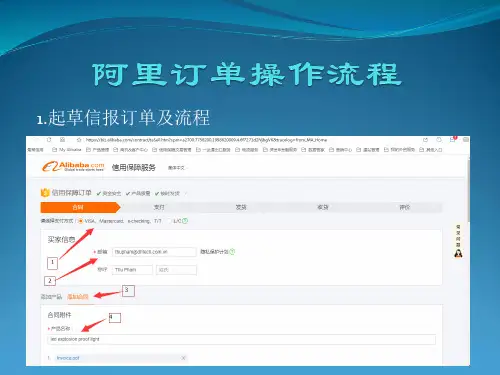Click the 买家信息 section heading
Viewport: 500px width, 375px height.
(61, 239)
